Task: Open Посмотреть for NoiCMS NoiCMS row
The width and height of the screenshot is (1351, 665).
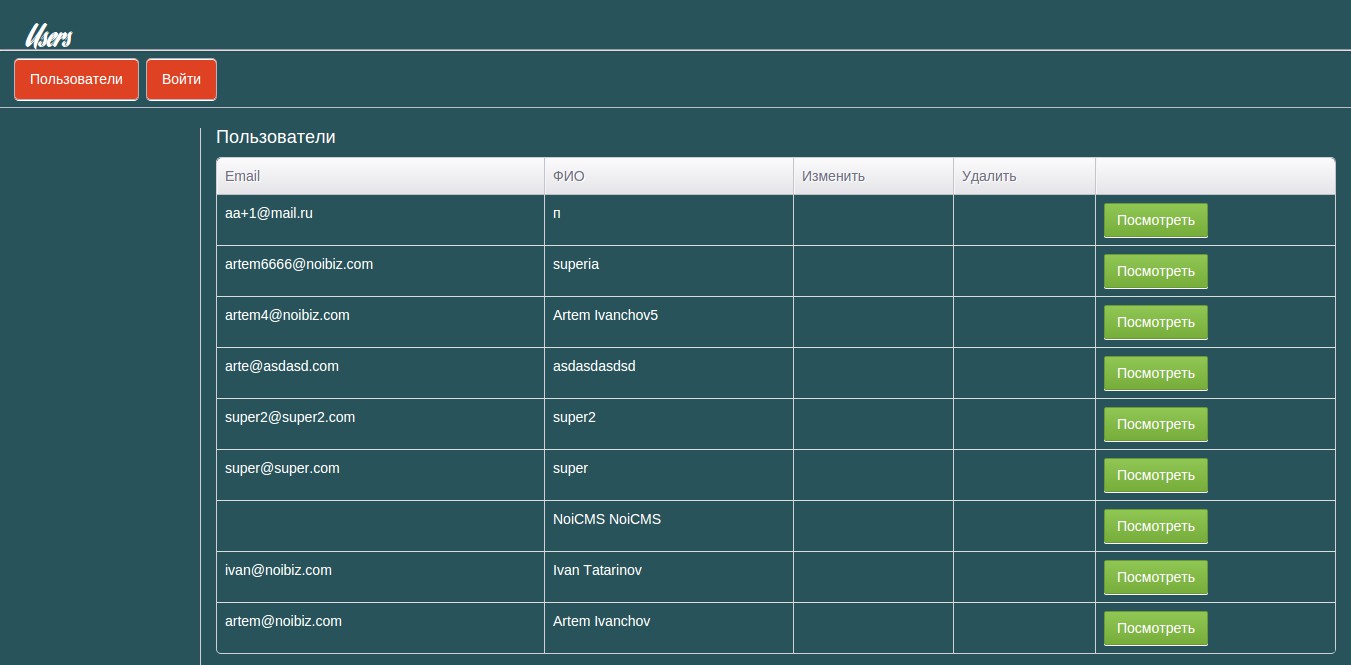Action: (x=1155, y=527)
